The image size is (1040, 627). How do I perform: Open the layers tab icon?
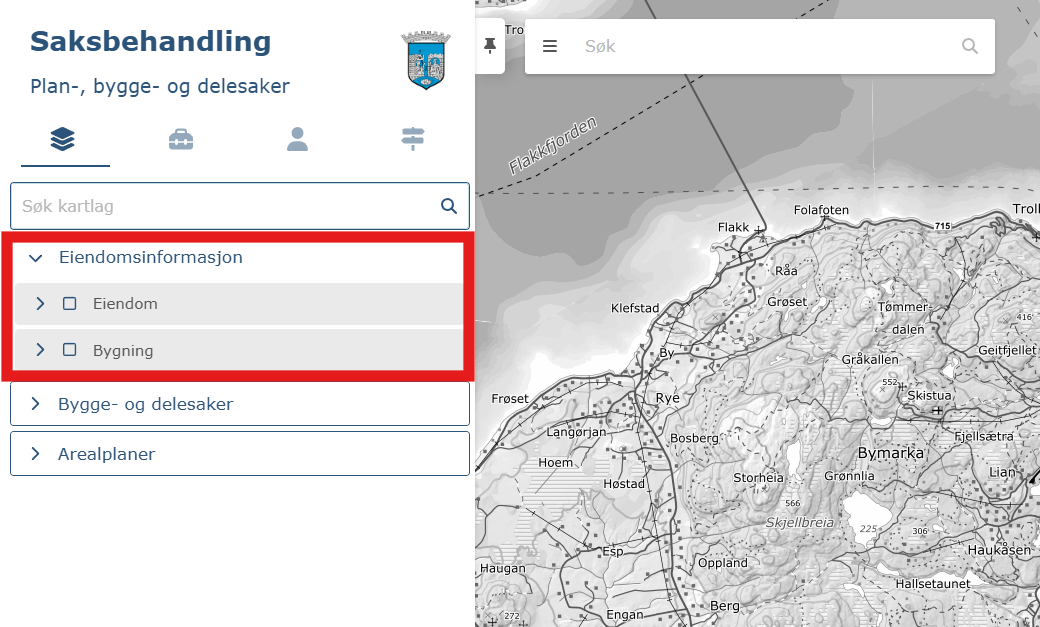pyautogui.click(x=63, y=139)
